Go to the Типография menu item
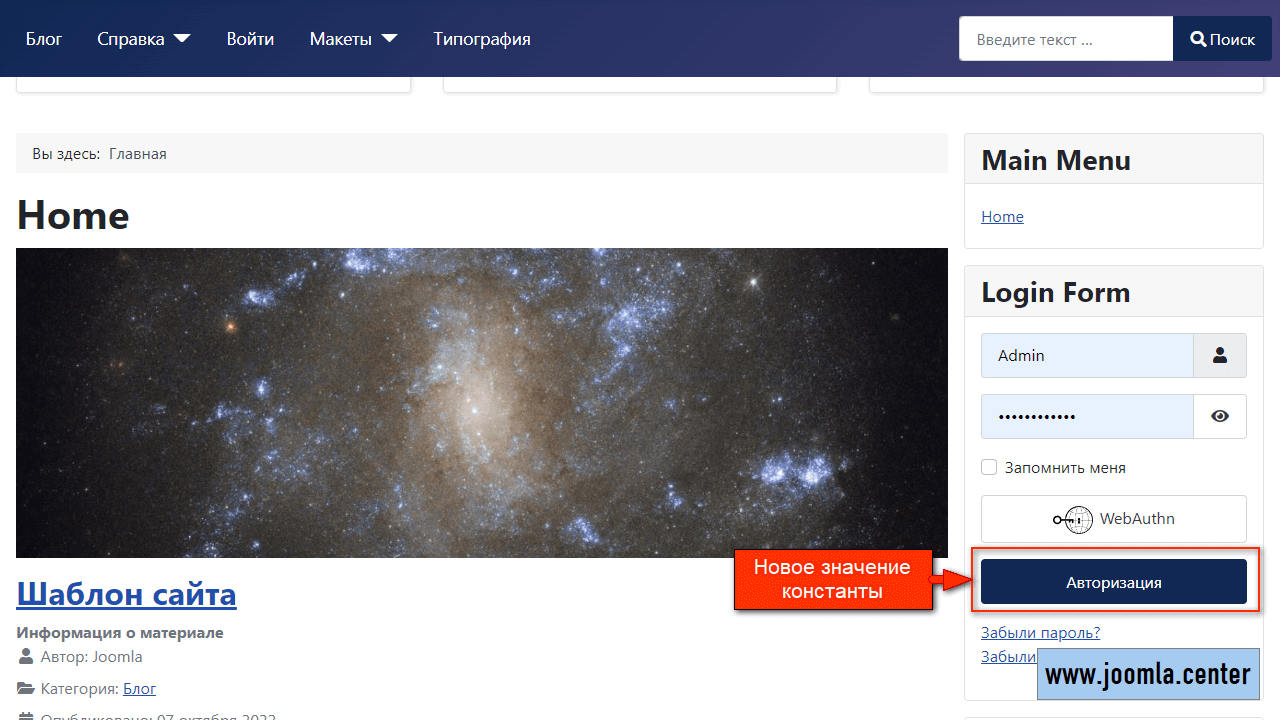The width and height of the screenshot is (1280, 720). (x=482, y=39)
